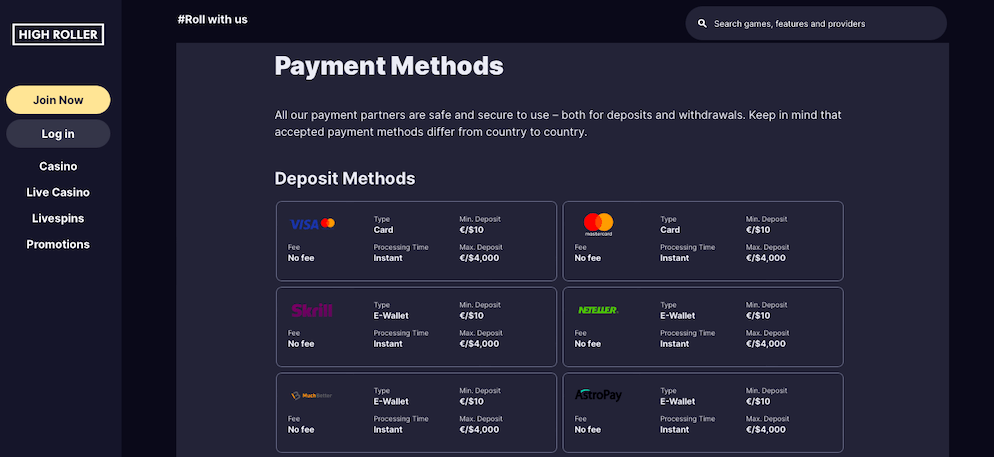Click the No fee value in Skrill card
The height and width of the screenshot is (457, 994).
301,344
